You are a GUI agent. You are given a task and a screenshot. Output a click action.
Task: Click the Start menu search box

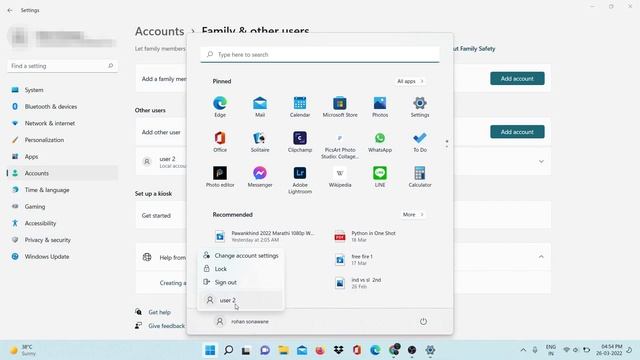[320, 54]
